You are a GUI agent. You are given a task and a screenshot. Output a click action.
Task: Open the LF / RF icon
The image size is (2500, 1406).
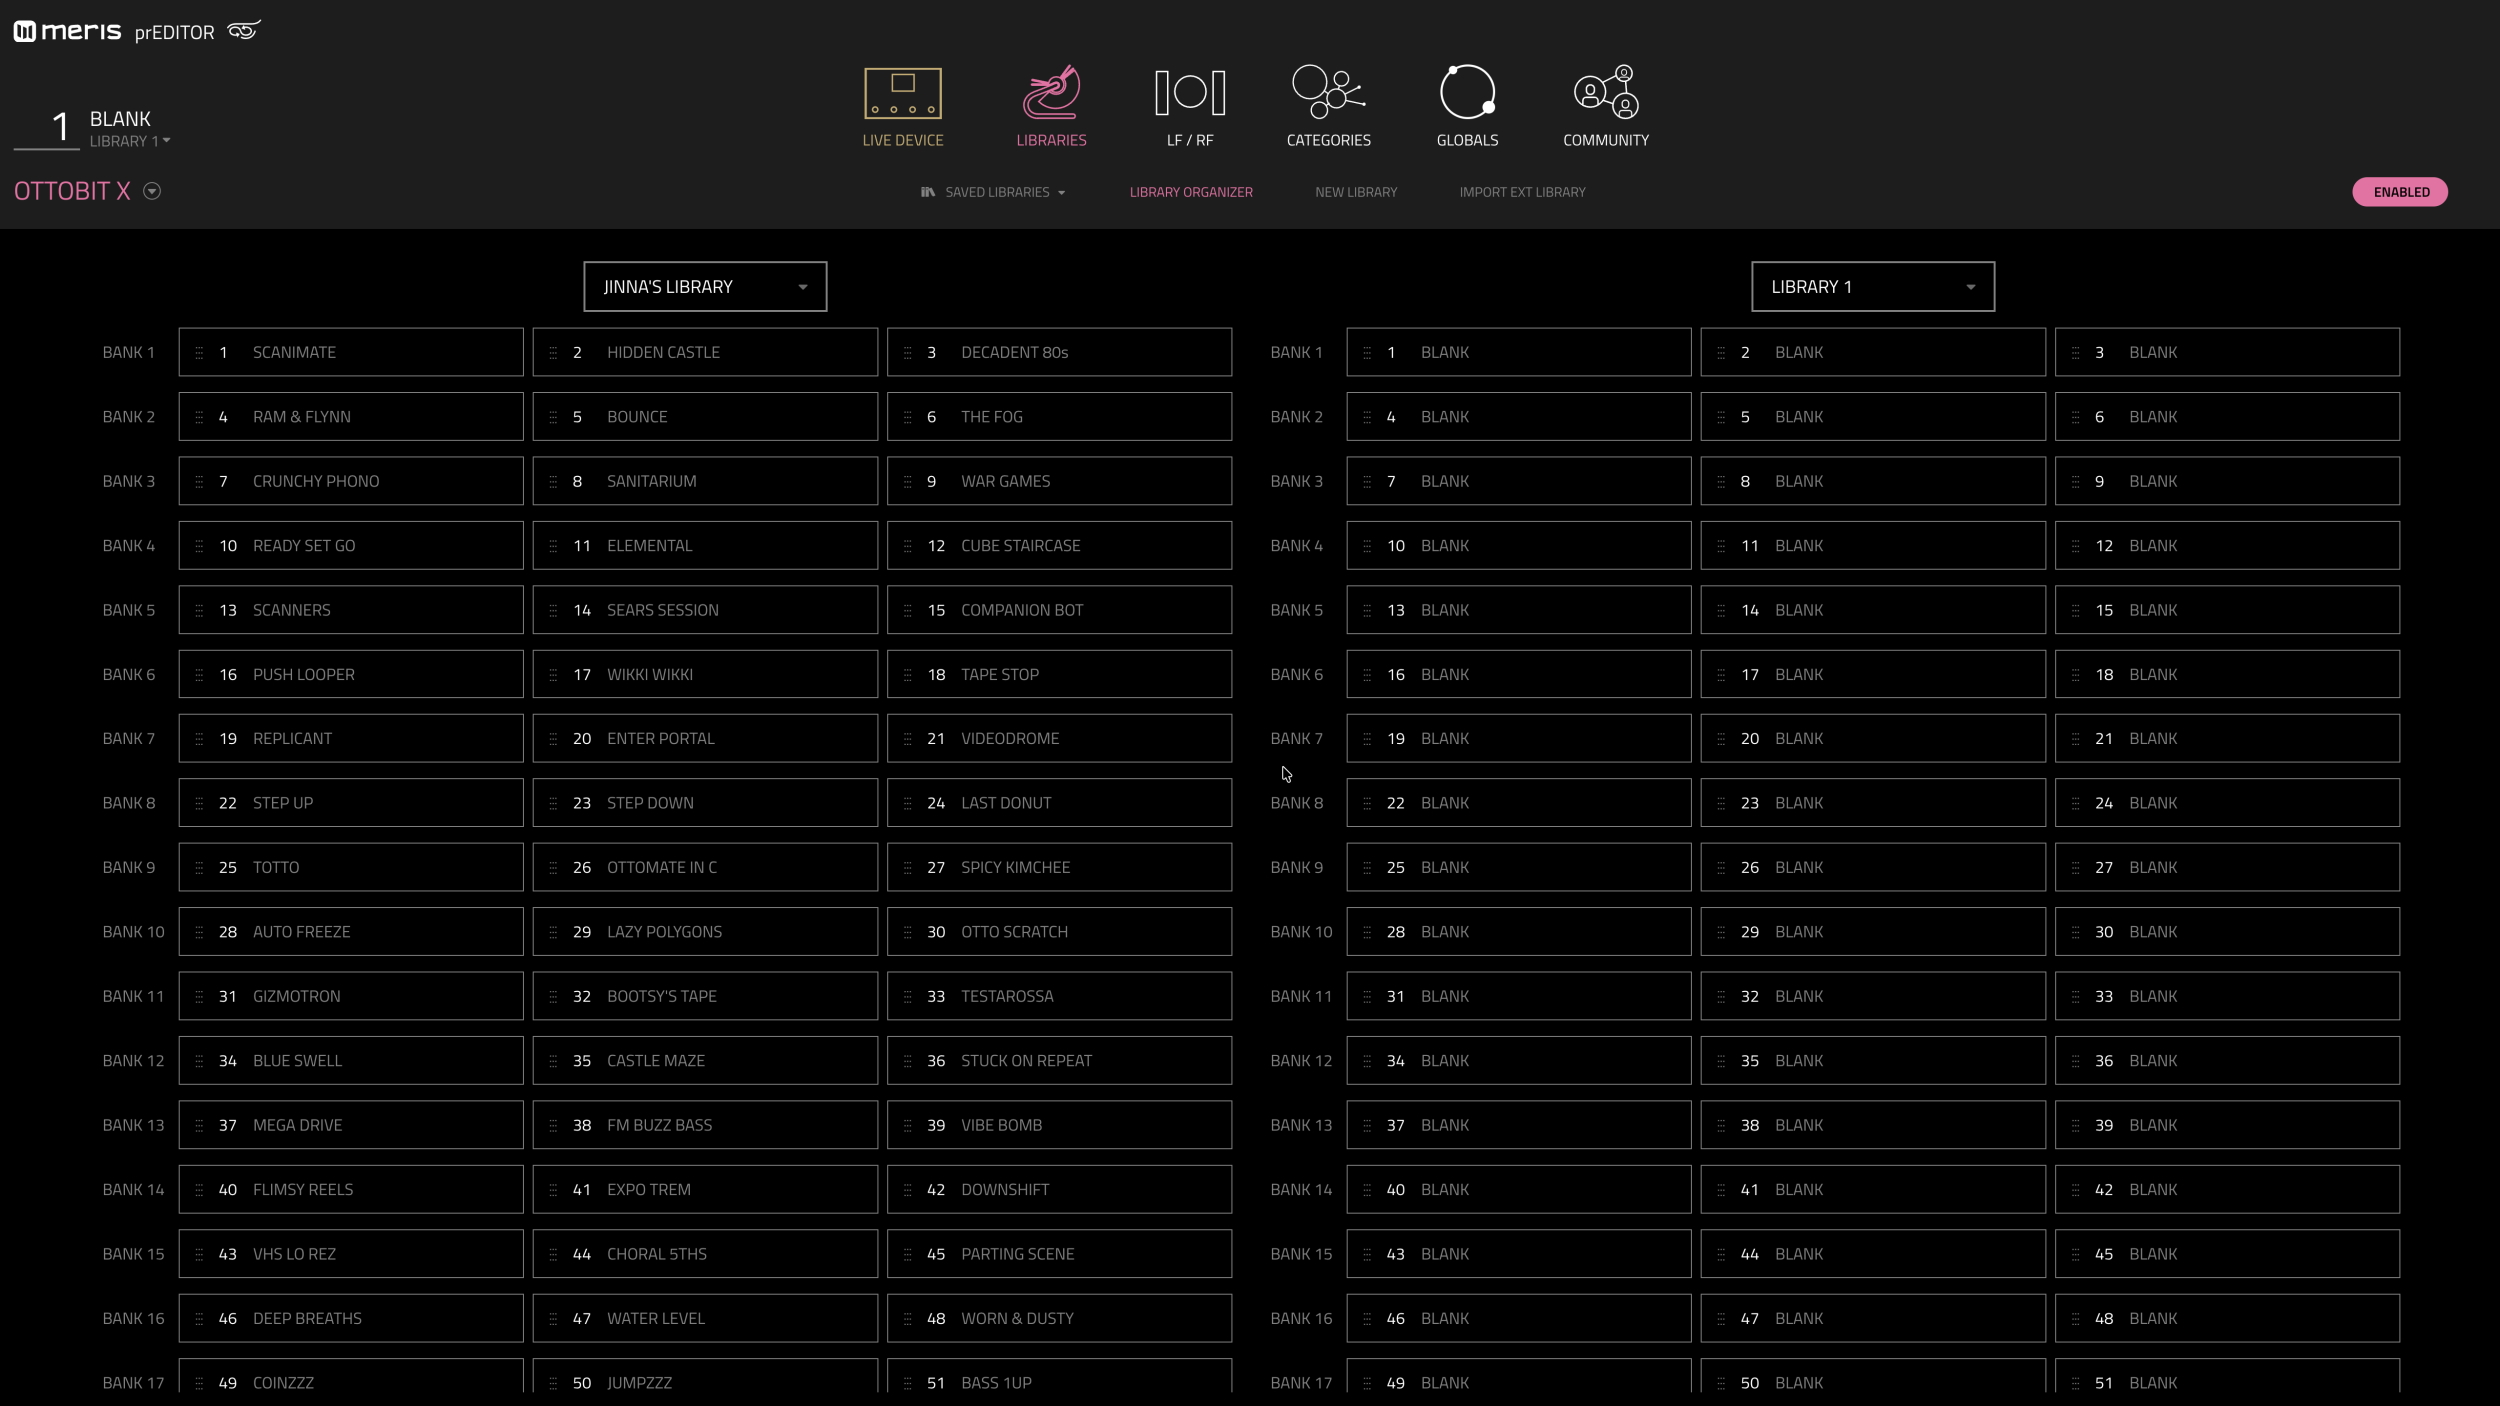click(1190, 93)
